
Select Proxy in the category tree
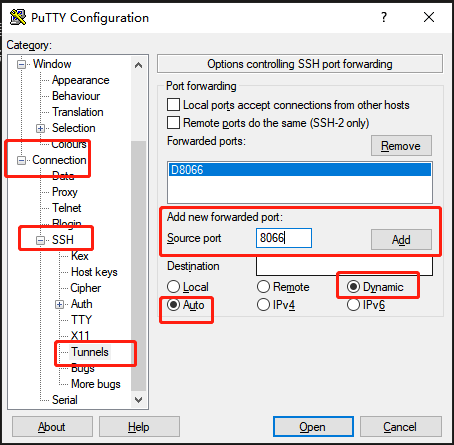(65, 192)
